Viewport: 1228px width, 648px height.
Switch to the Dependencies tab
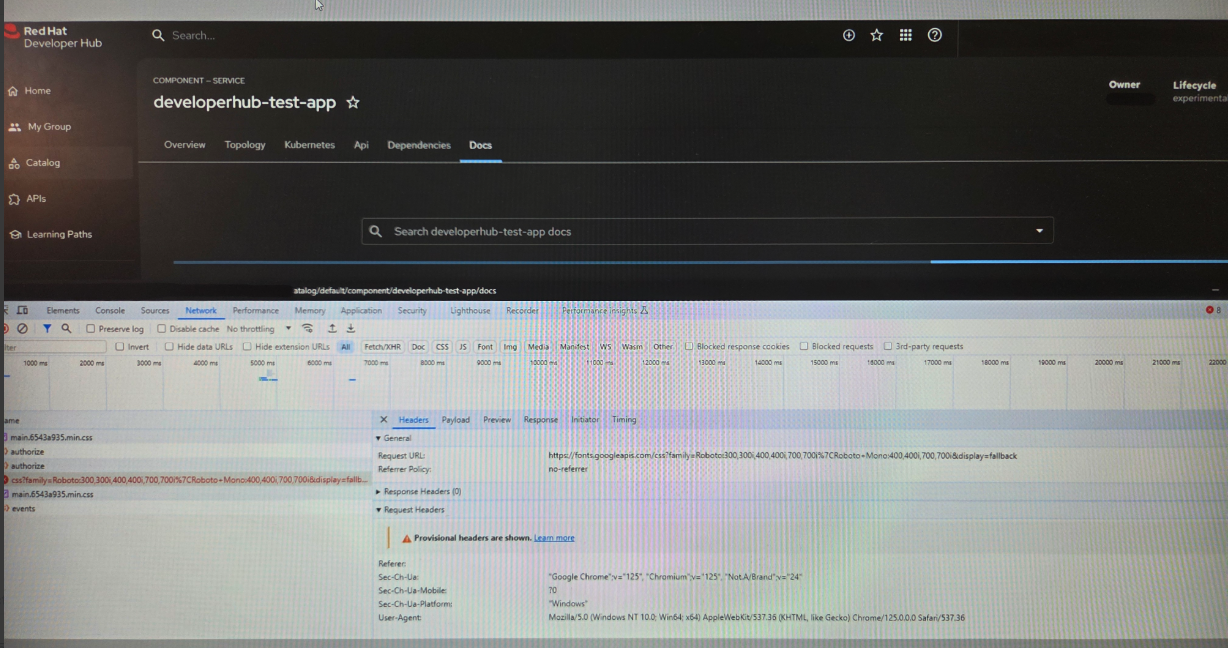[419, 145]
